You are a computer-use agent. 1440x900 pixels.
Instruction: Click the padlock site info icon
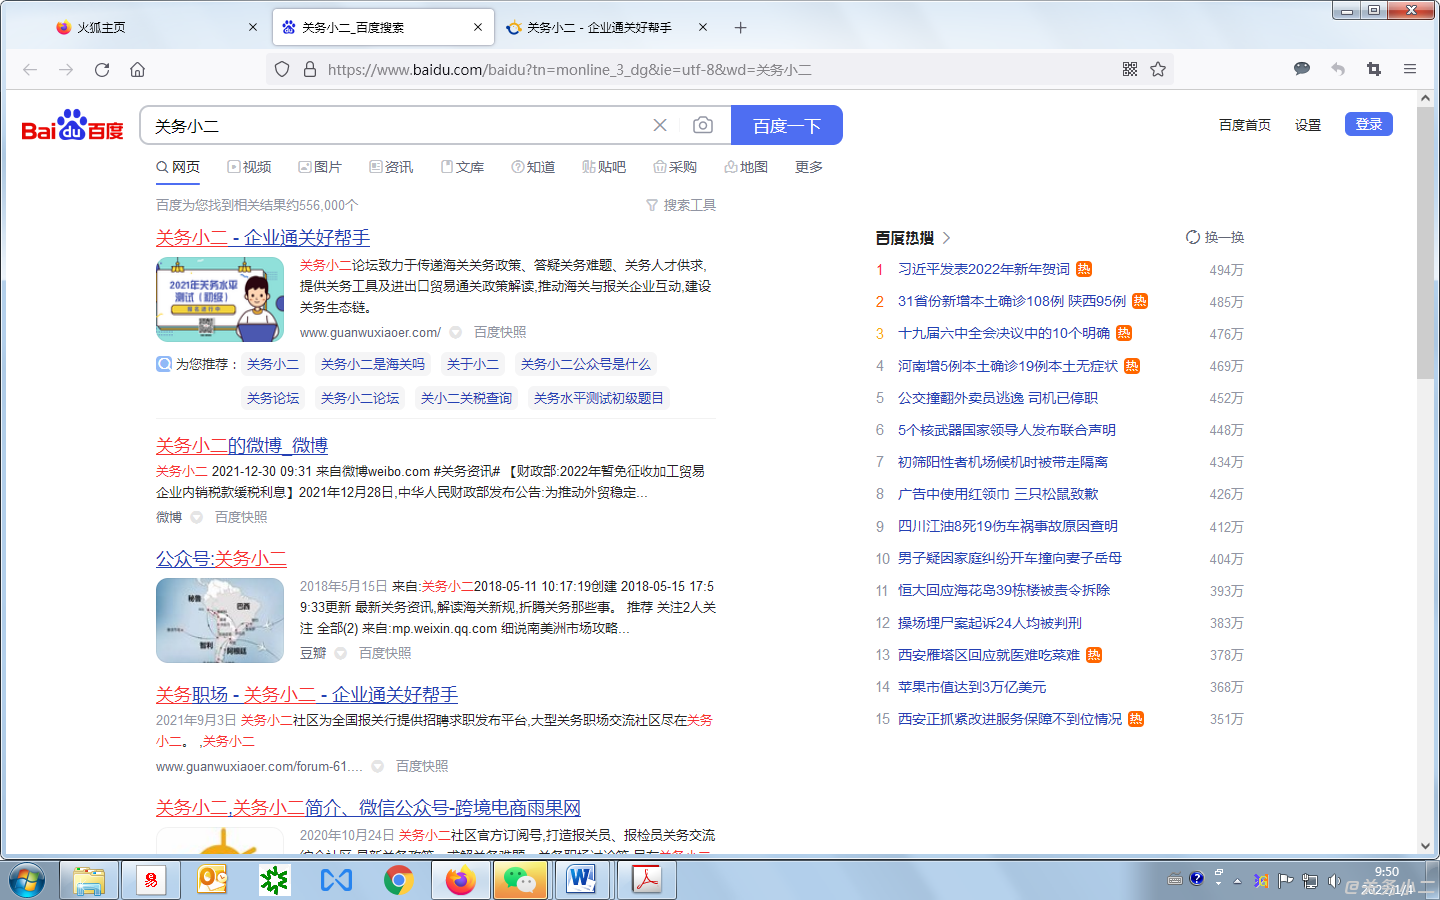(310, 69)
